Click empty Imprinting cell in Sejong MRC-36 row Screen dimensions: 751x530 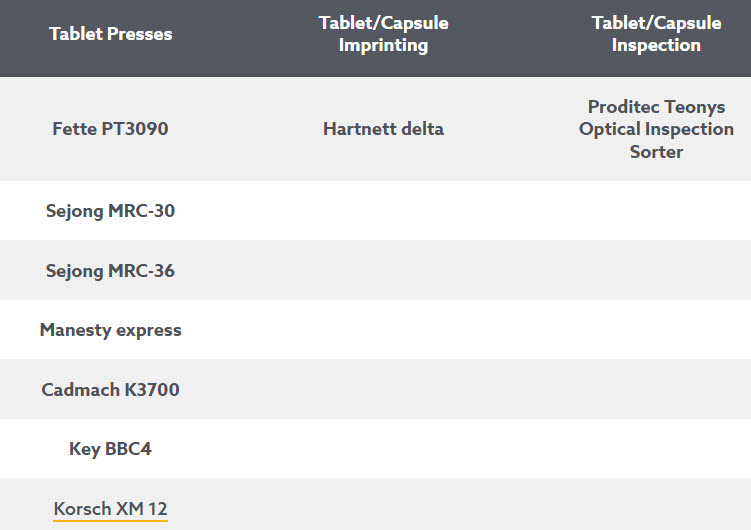[383, 271]
